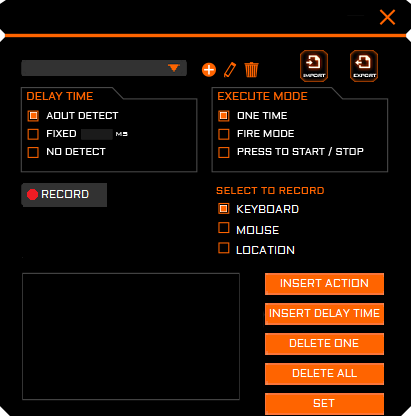This screenshot has width=411, height=417.
Task: Click the Insert Action button
Action: (x=324, y=284)
